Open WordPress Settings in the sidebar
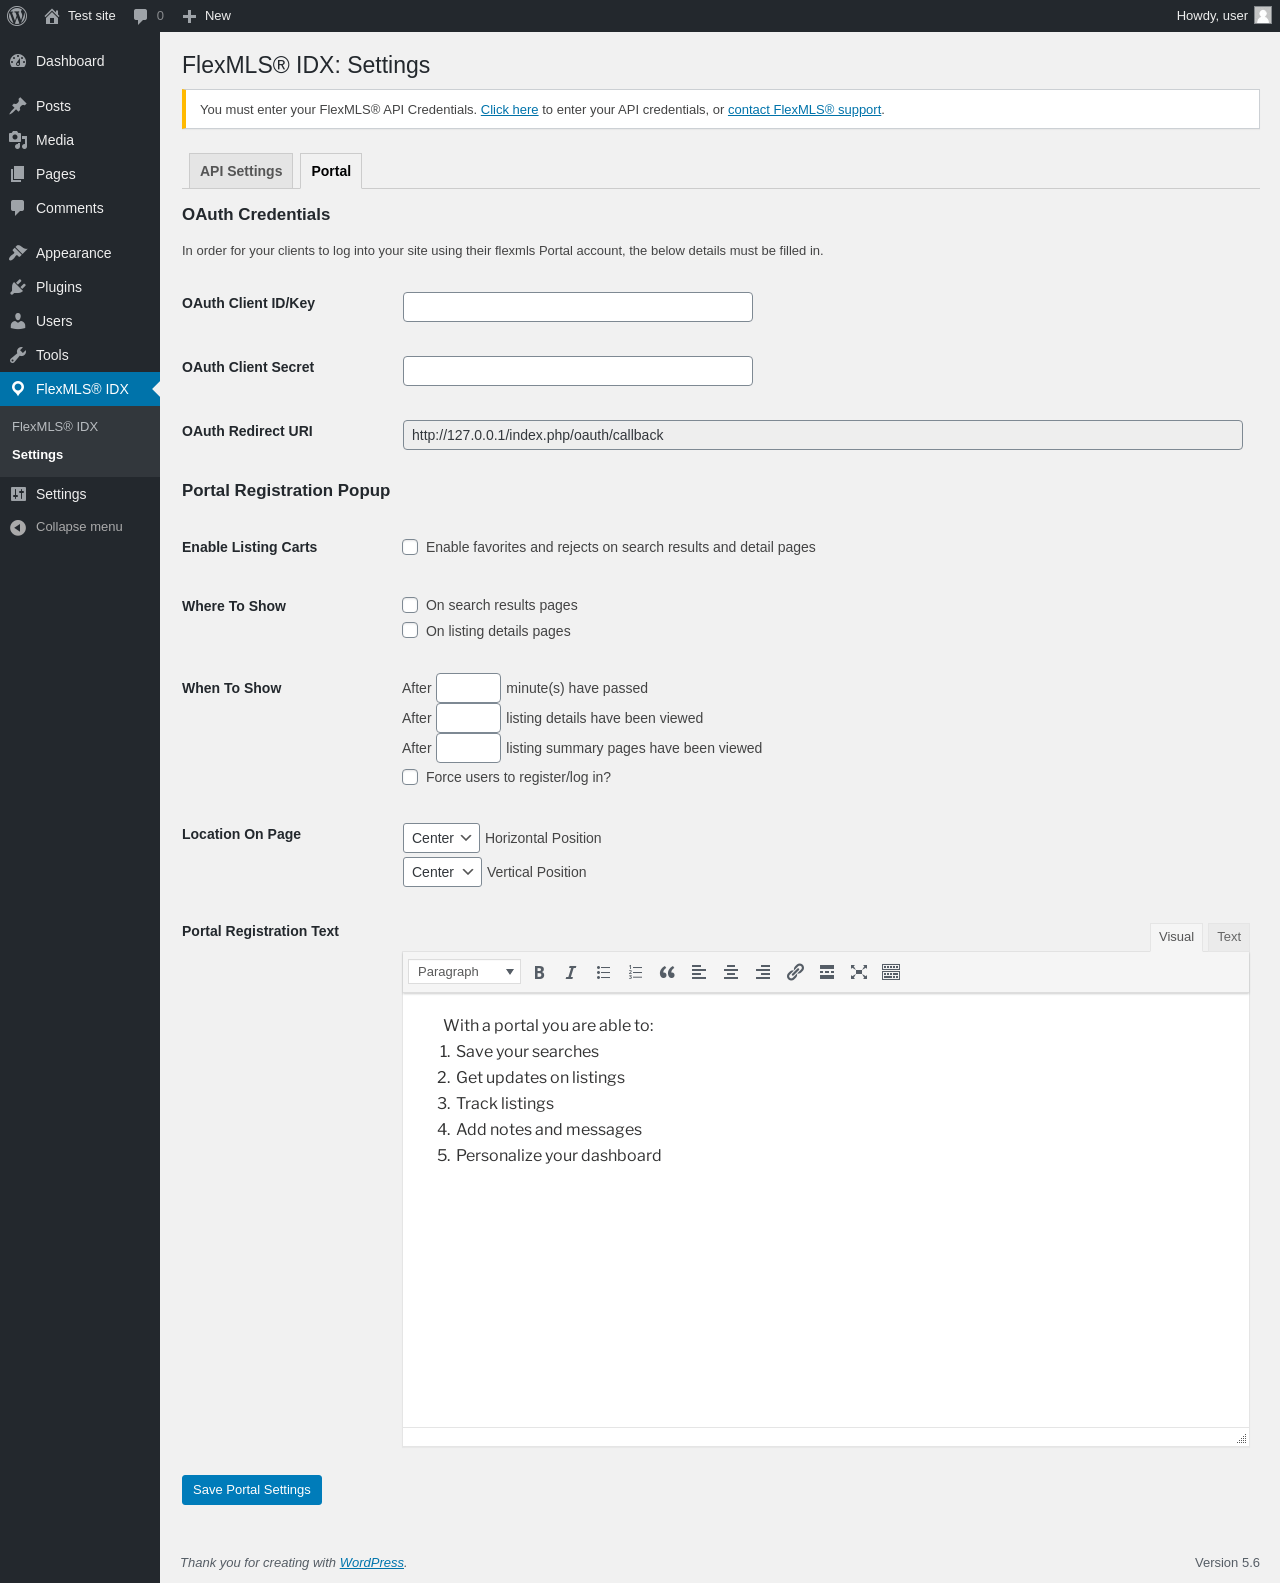Image resolution: width=1280 pixels, height=1583 pixels. click(x=80, y=494)
